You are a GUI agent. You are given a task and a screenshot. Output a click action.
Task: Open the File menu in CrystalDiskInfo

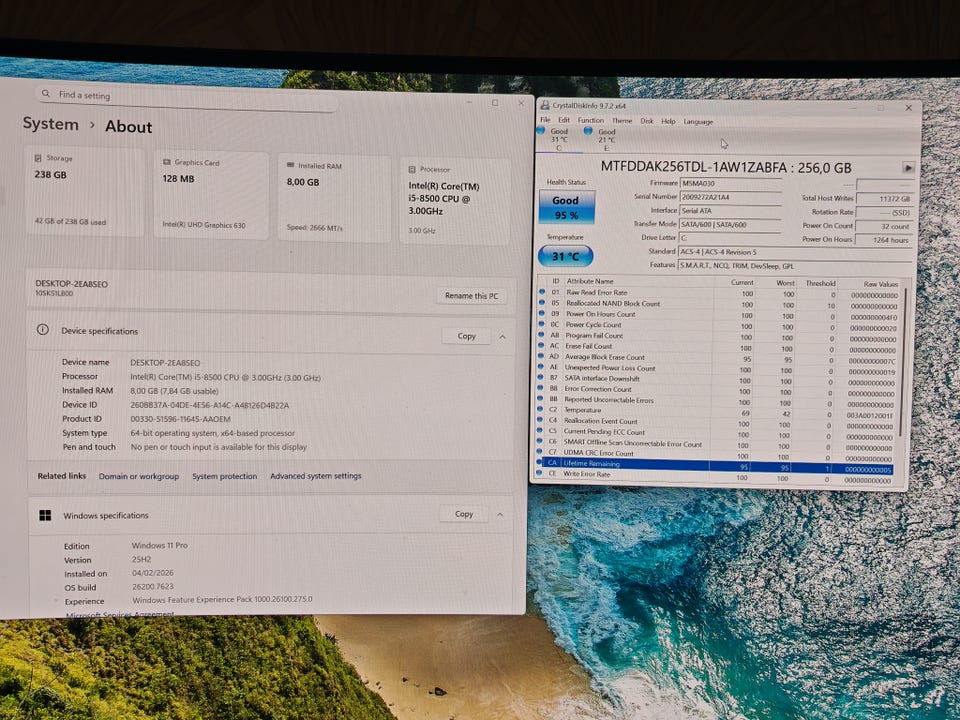[x=545, y=120]
